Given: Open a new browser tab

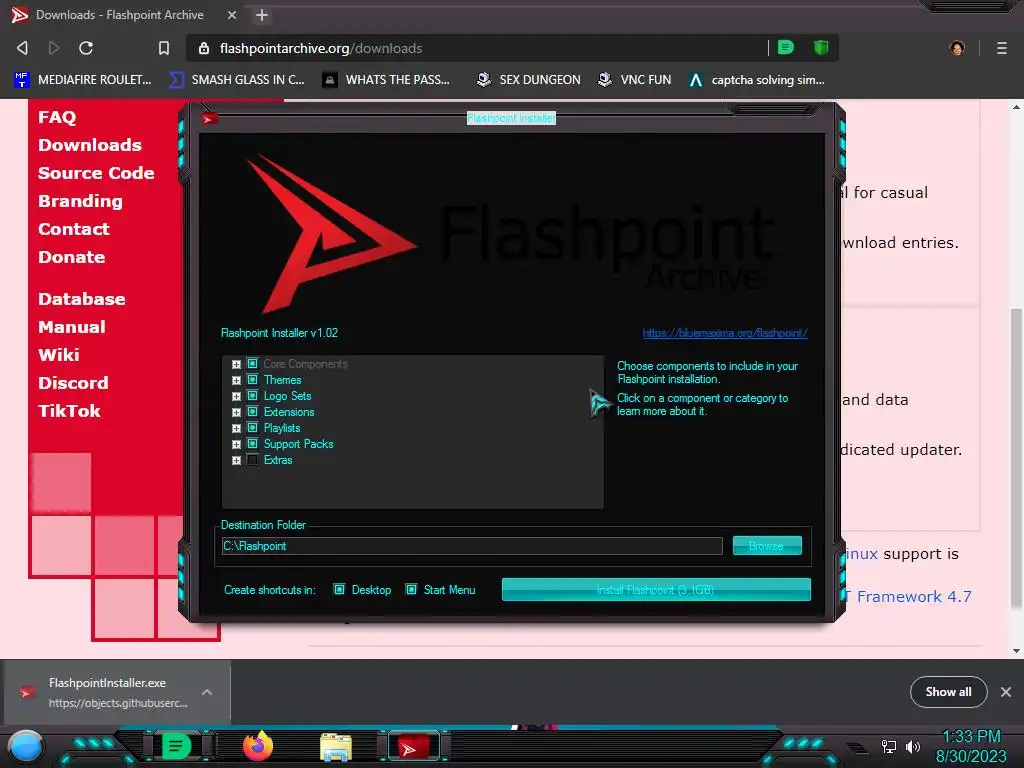Looking at the screenshot, I should click(262, 15).
